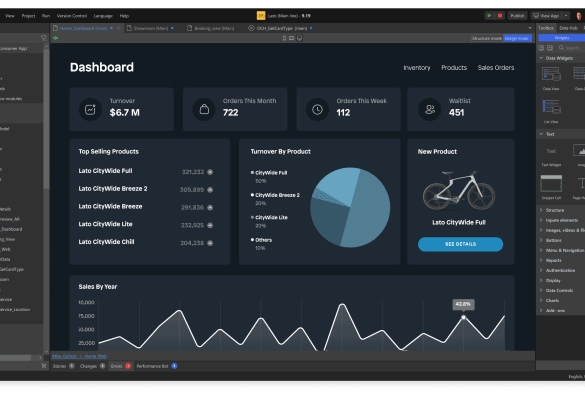
Task: Click the Products navigation link
Action: point(454,68)
